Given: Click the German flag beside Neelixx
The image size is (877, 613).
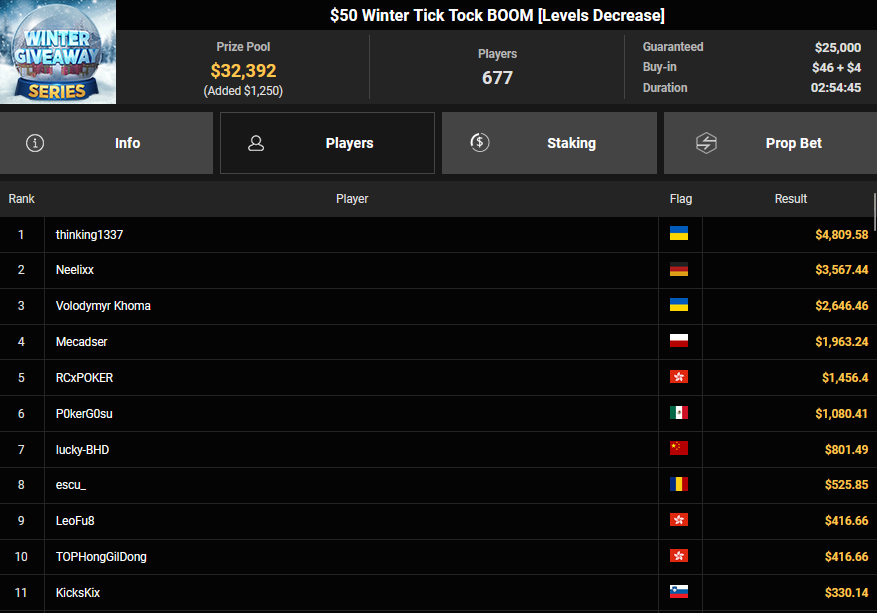Looking at the screenshot, I should [x=679, y=270].
